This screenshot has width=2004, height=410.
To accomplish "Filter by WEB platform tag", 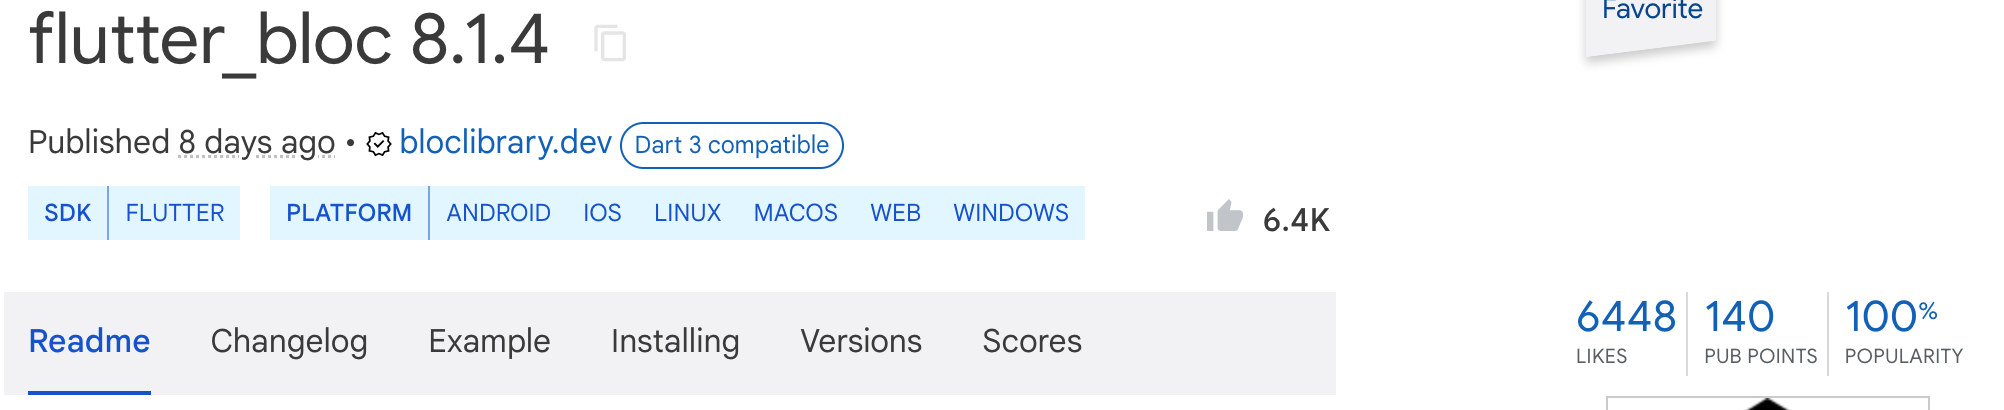I will [x=895, y=213].
